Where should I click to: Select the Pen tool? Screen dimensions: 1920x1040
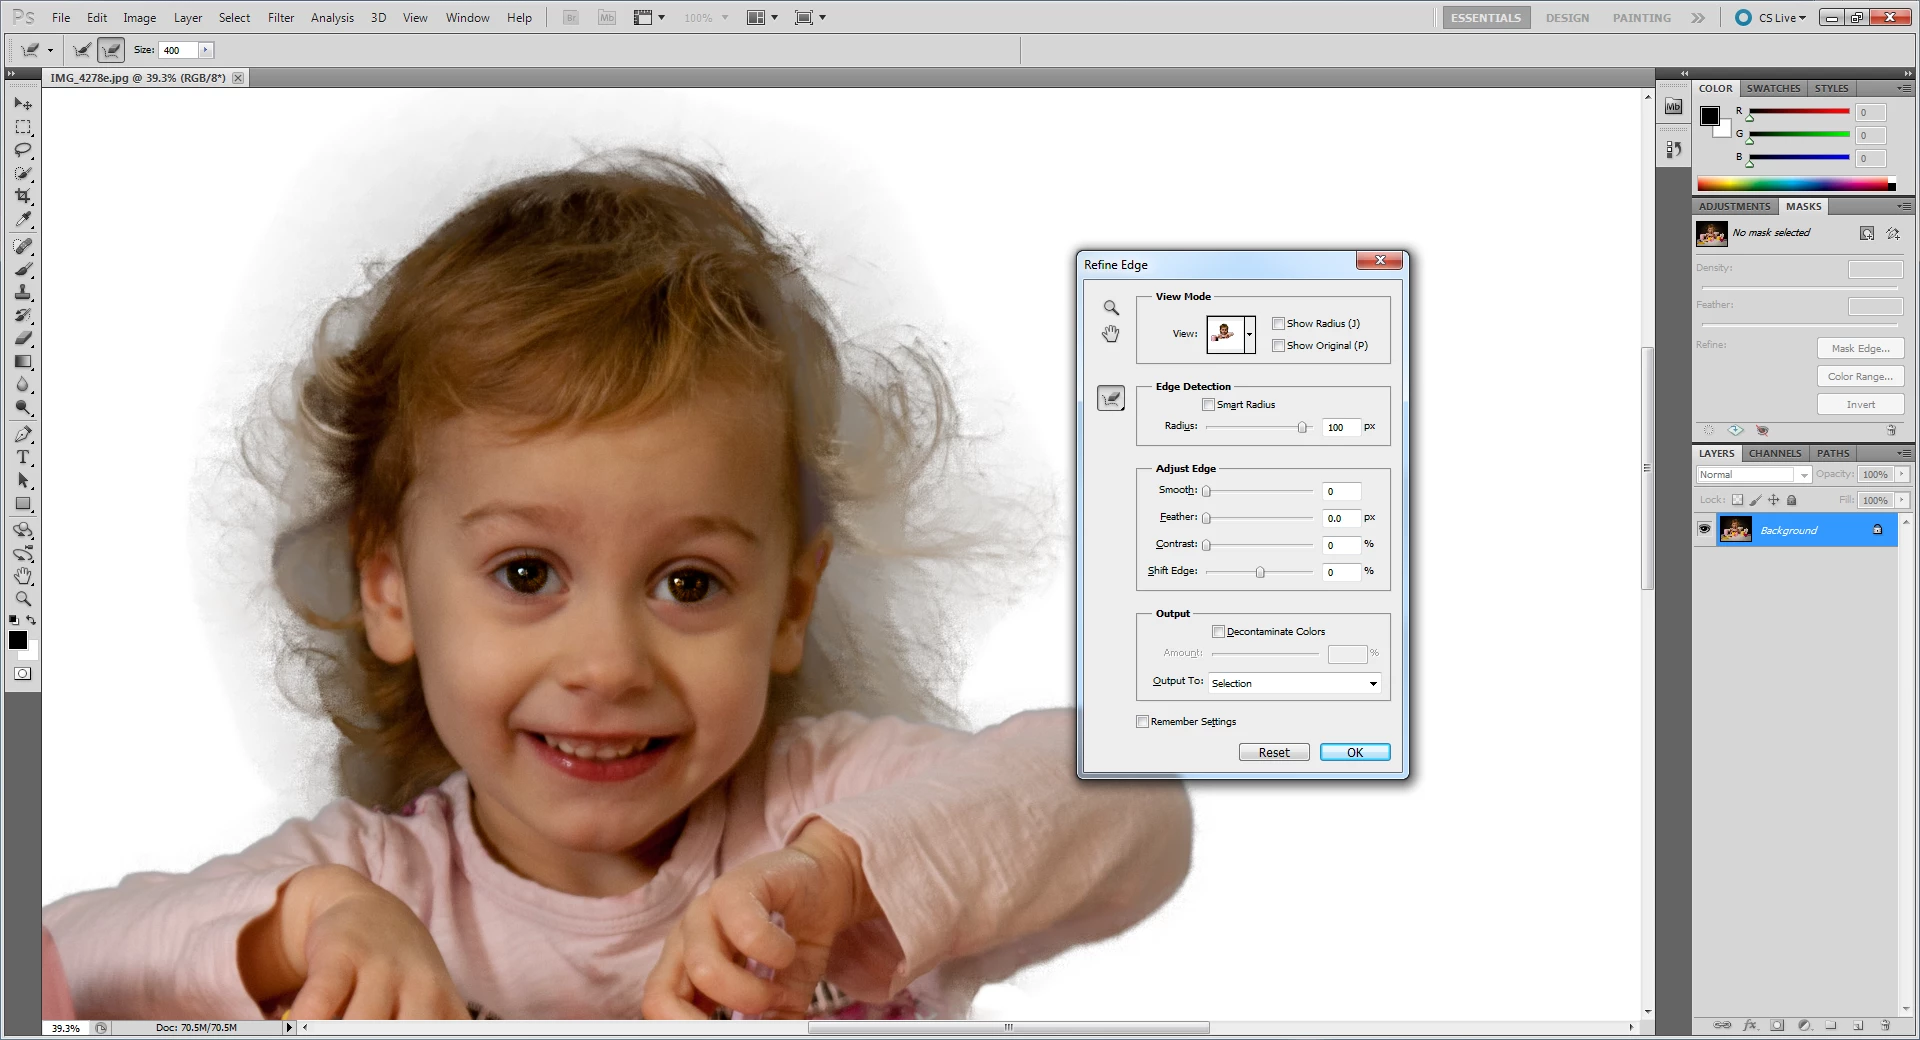tap(23, 434)
